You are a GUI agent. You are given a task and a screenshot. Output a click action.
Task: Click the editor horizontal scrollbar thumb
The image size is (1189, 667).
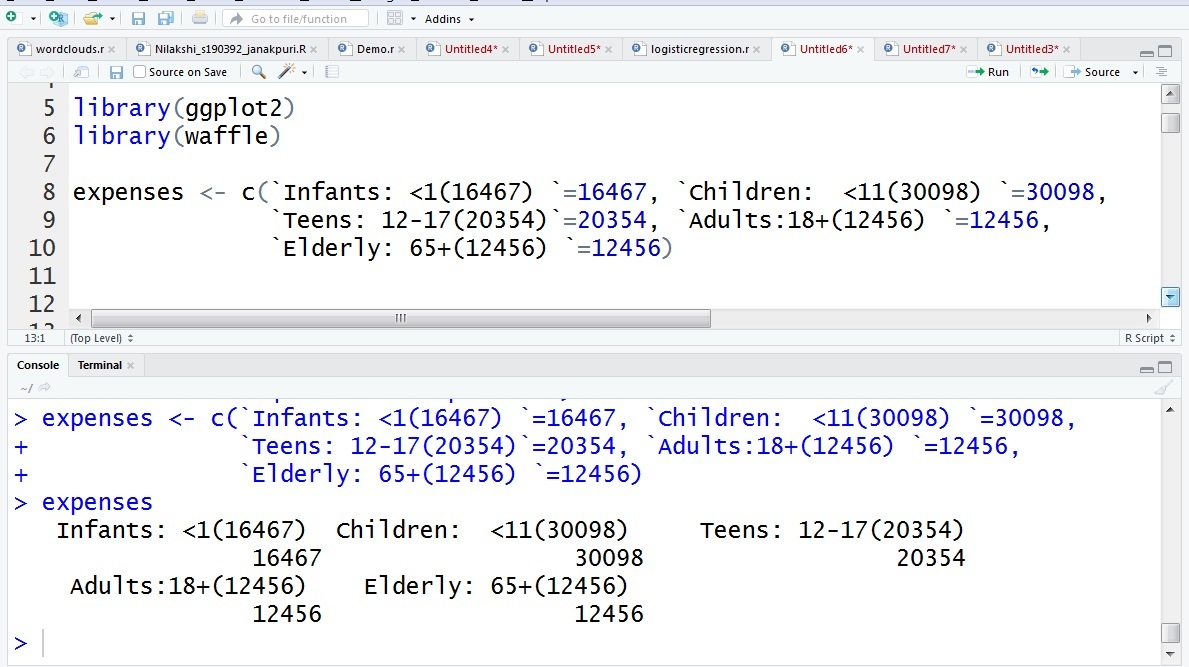click(x=400, y=318)
